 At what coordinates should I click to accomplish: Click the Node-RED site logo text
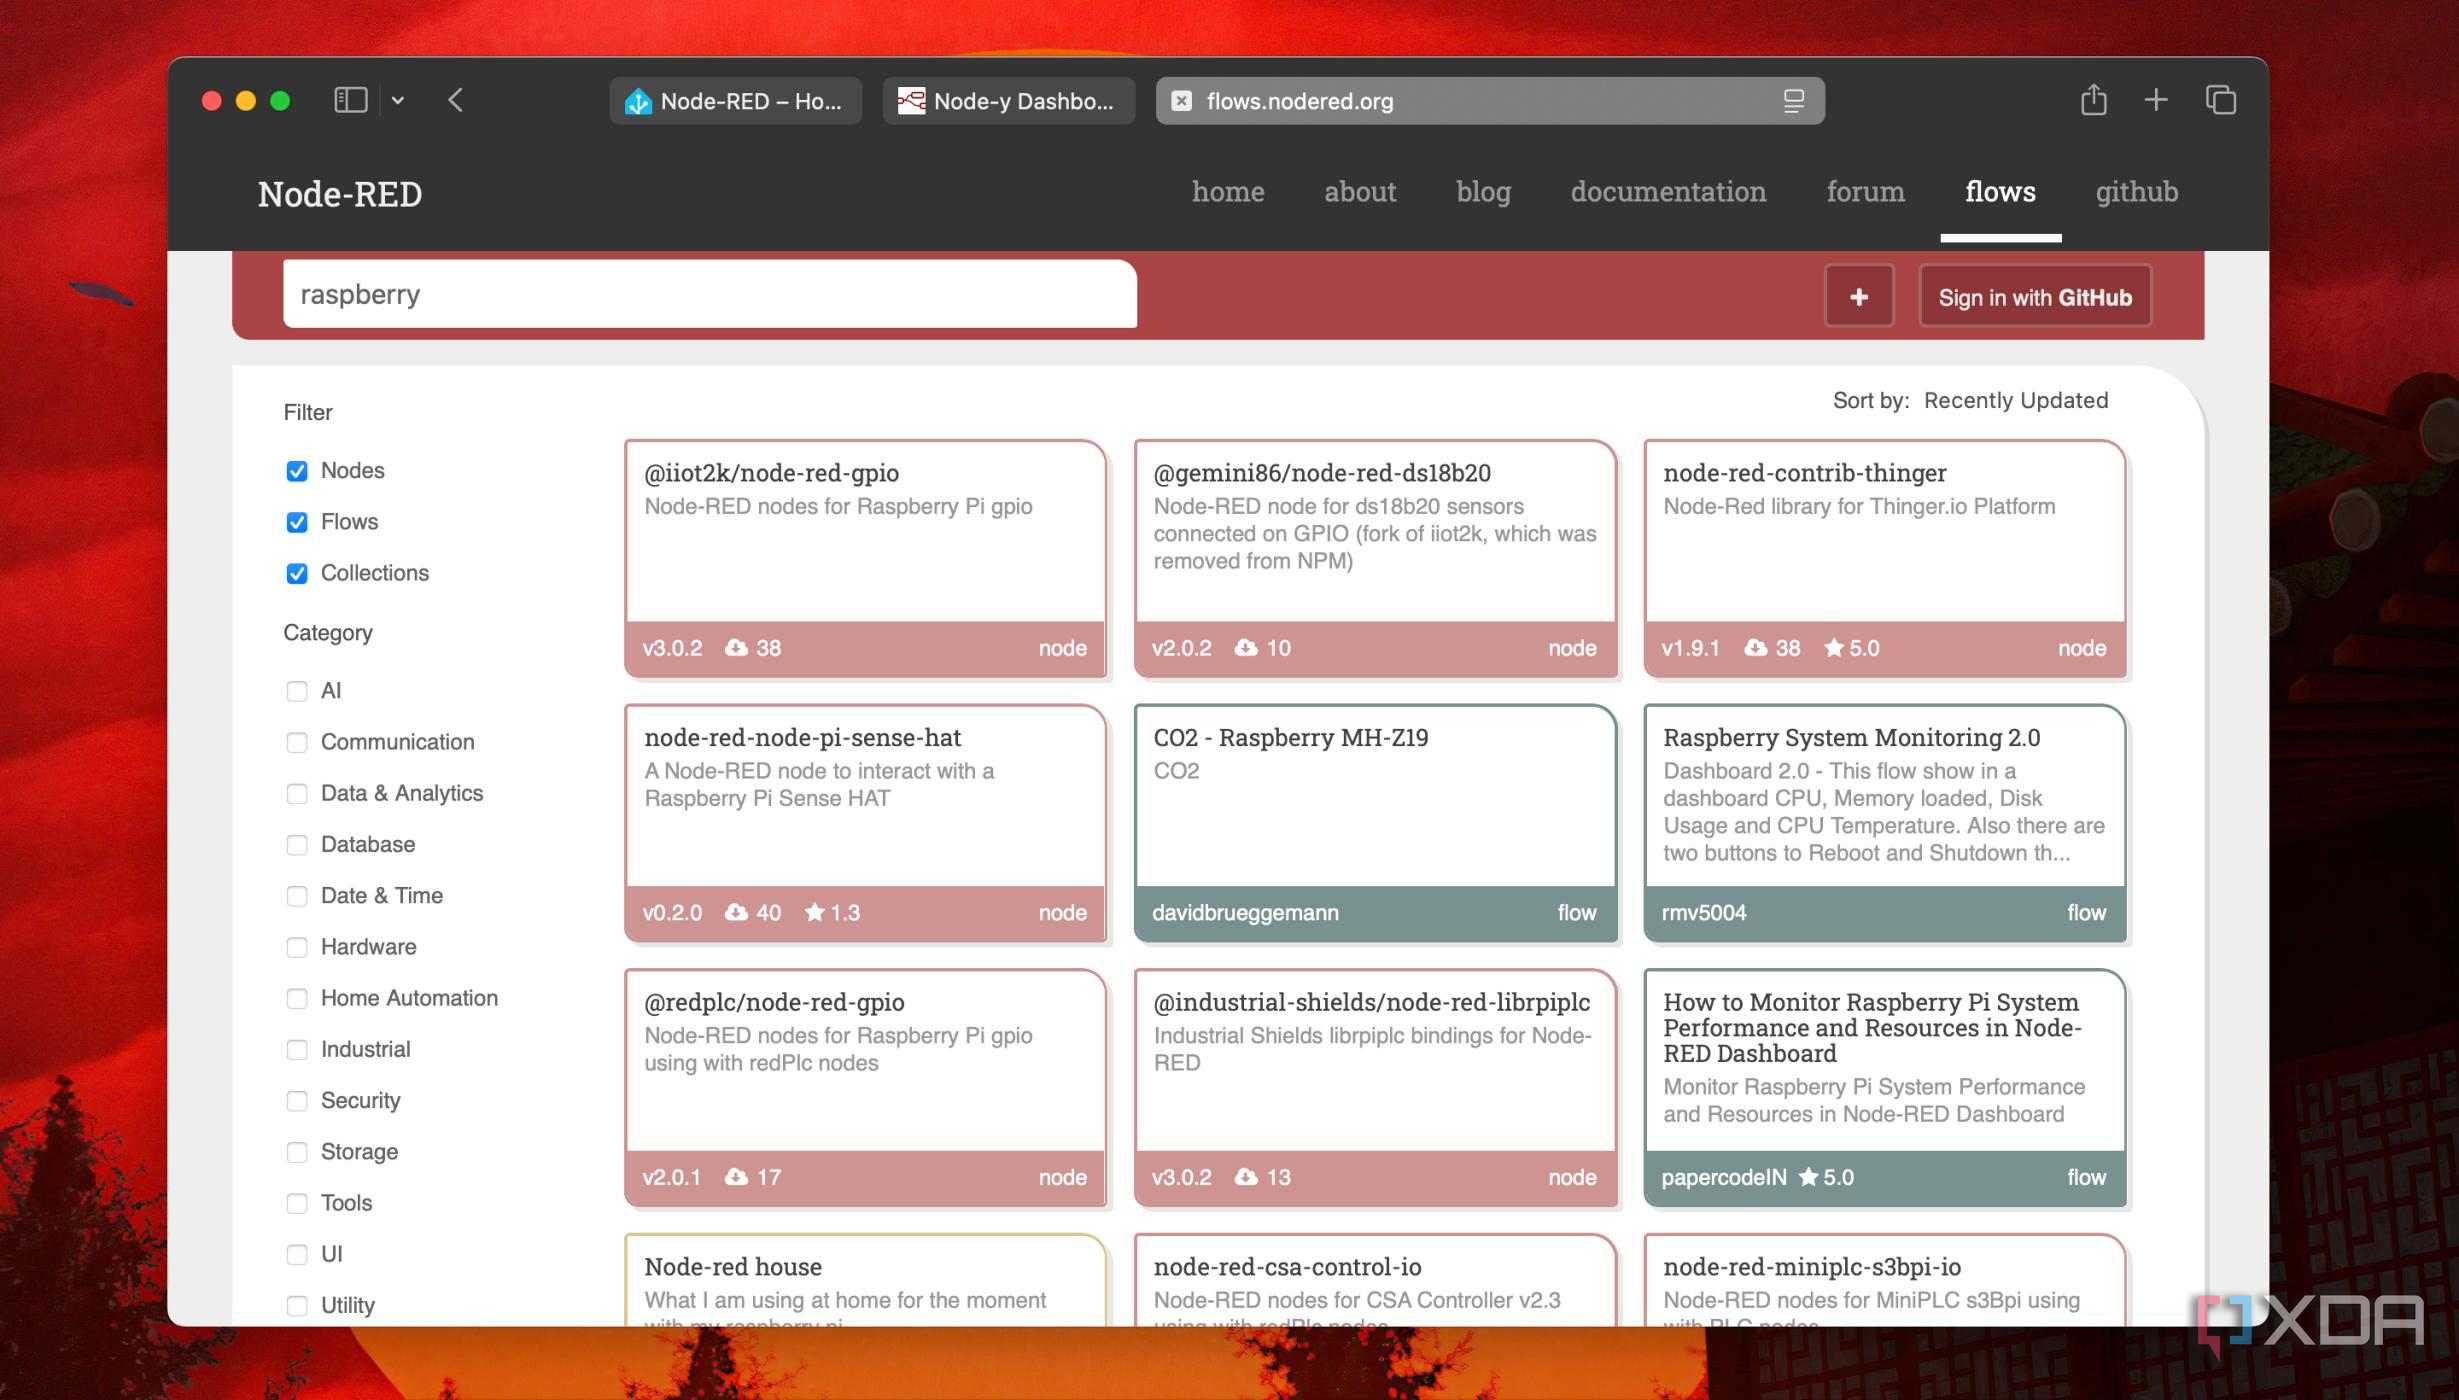point(340,193)
